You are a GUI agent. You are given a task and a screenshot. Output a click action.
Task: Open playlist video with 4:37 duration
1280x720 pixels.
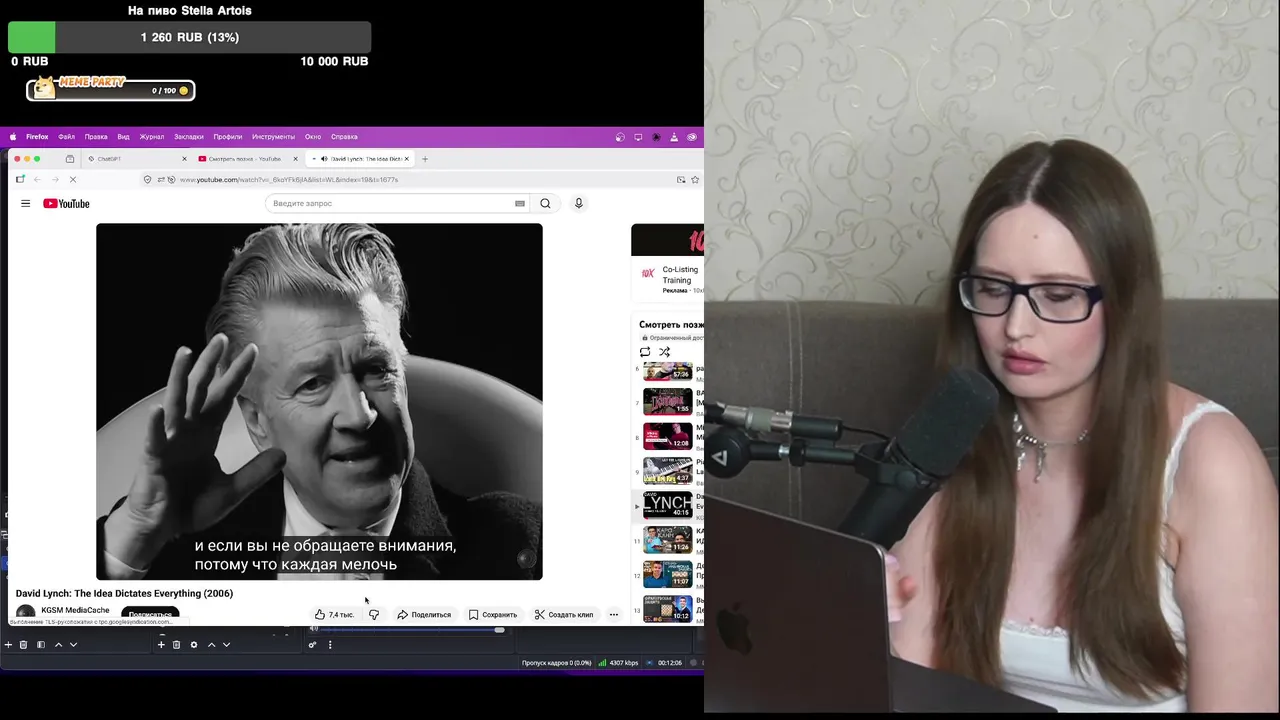click(x=667, y=470)
